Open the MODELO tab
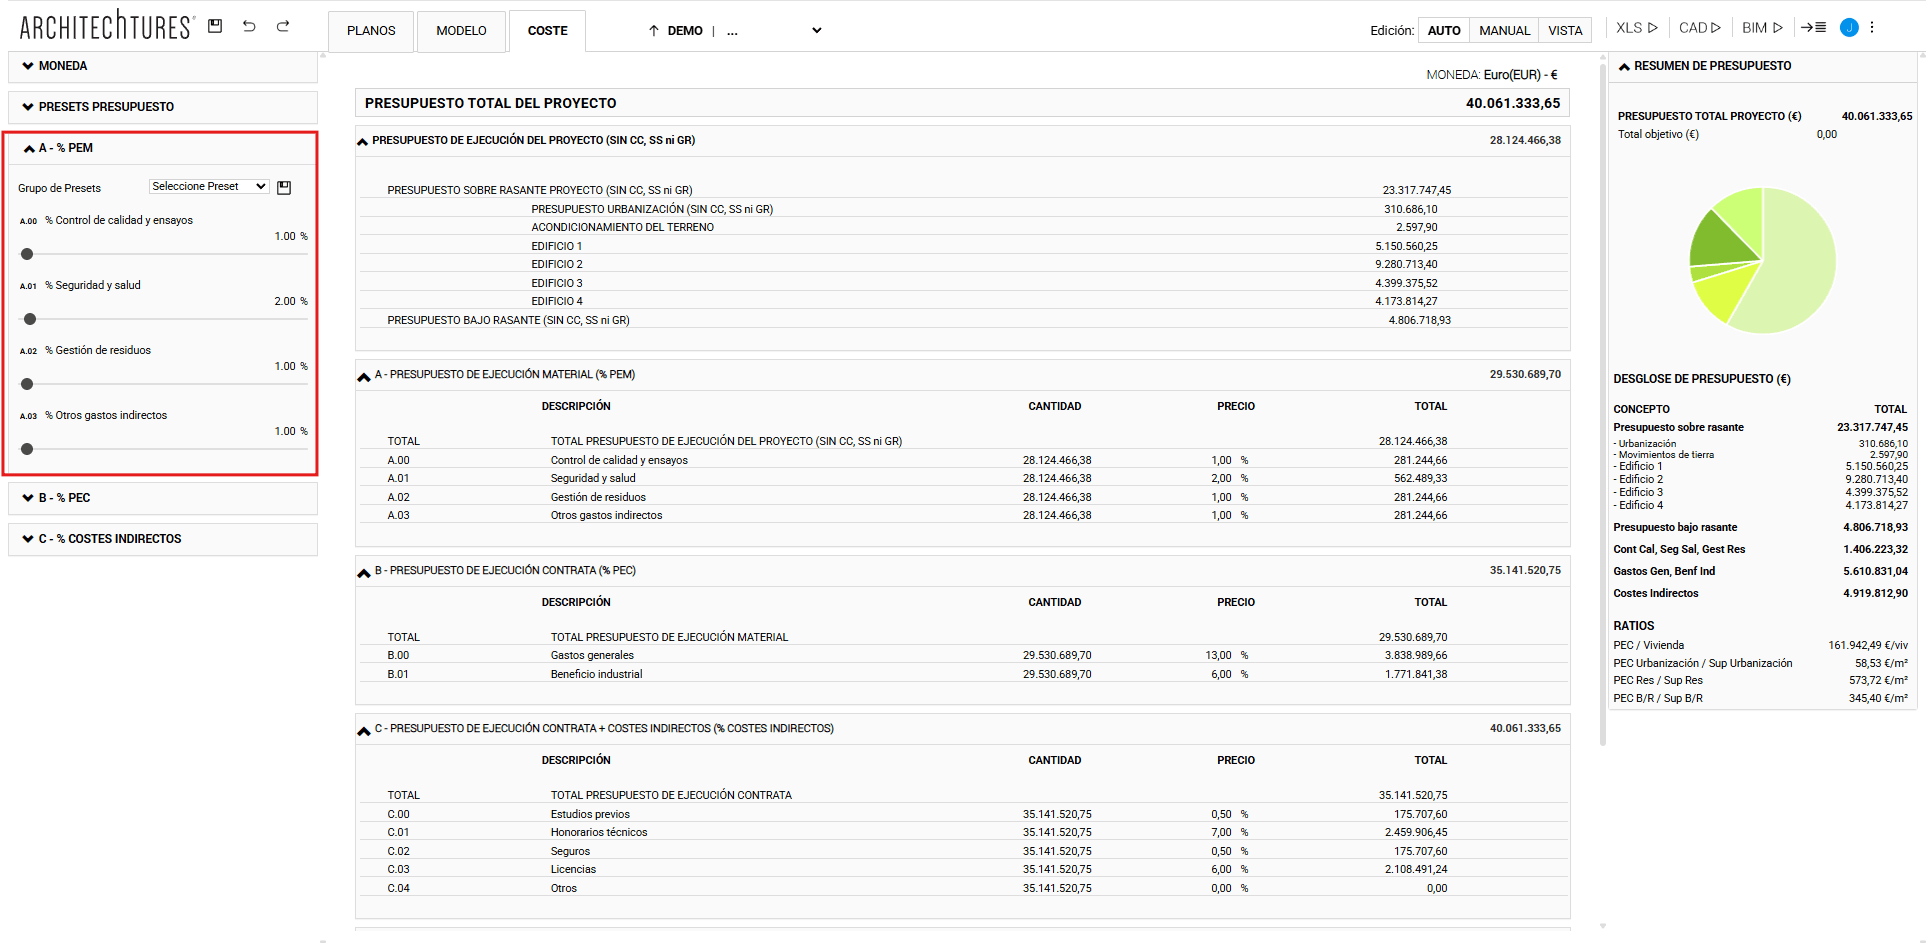This screenshot has width=1926, height=943. (x=461, y=31)
